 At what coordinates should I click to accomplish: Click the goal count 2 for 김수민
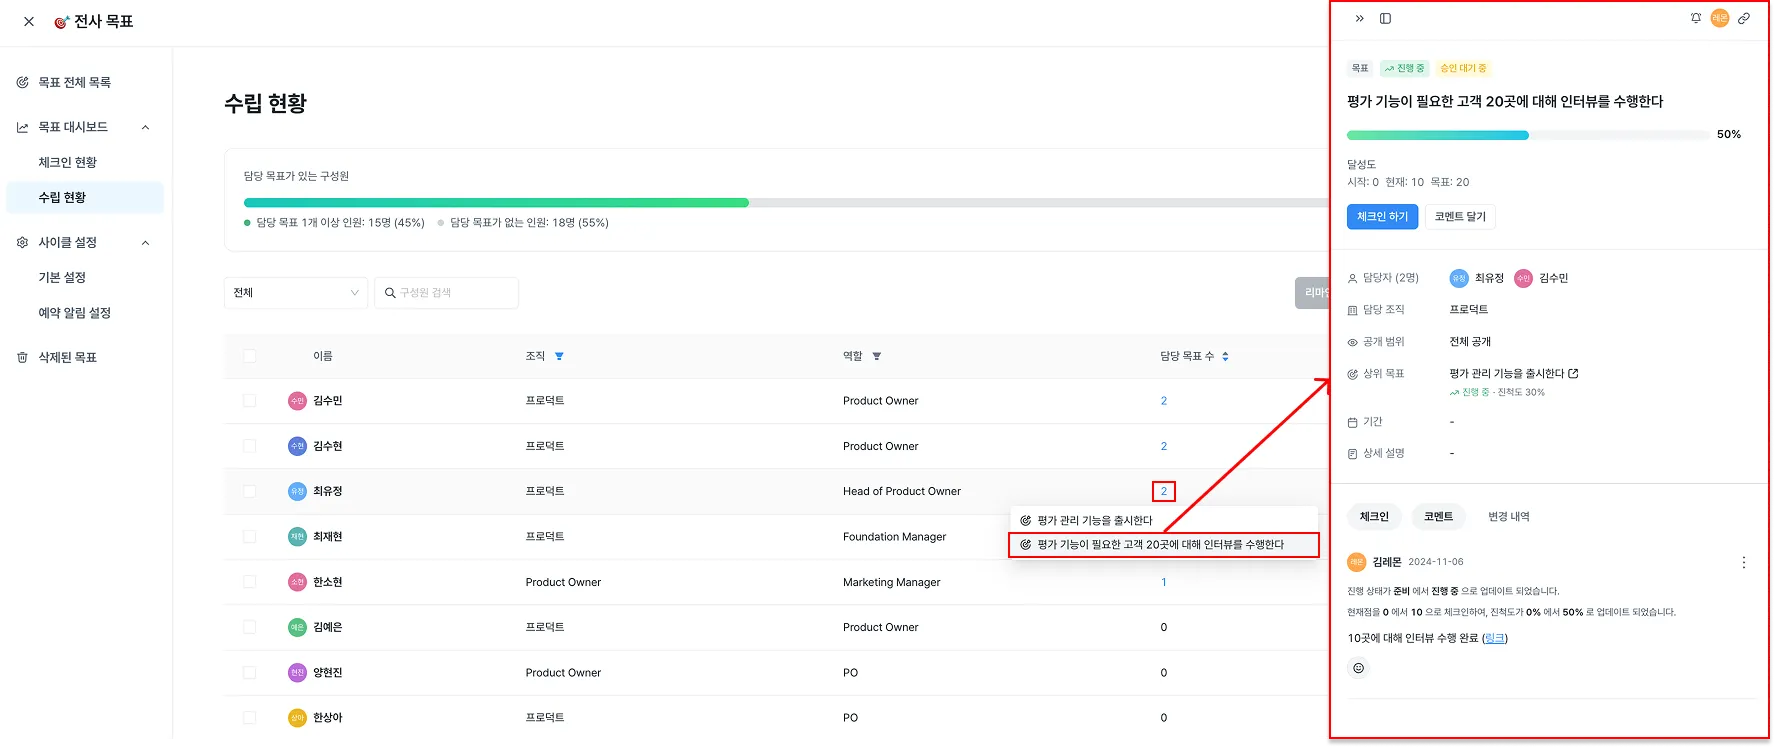click(x=1164, y=401)
